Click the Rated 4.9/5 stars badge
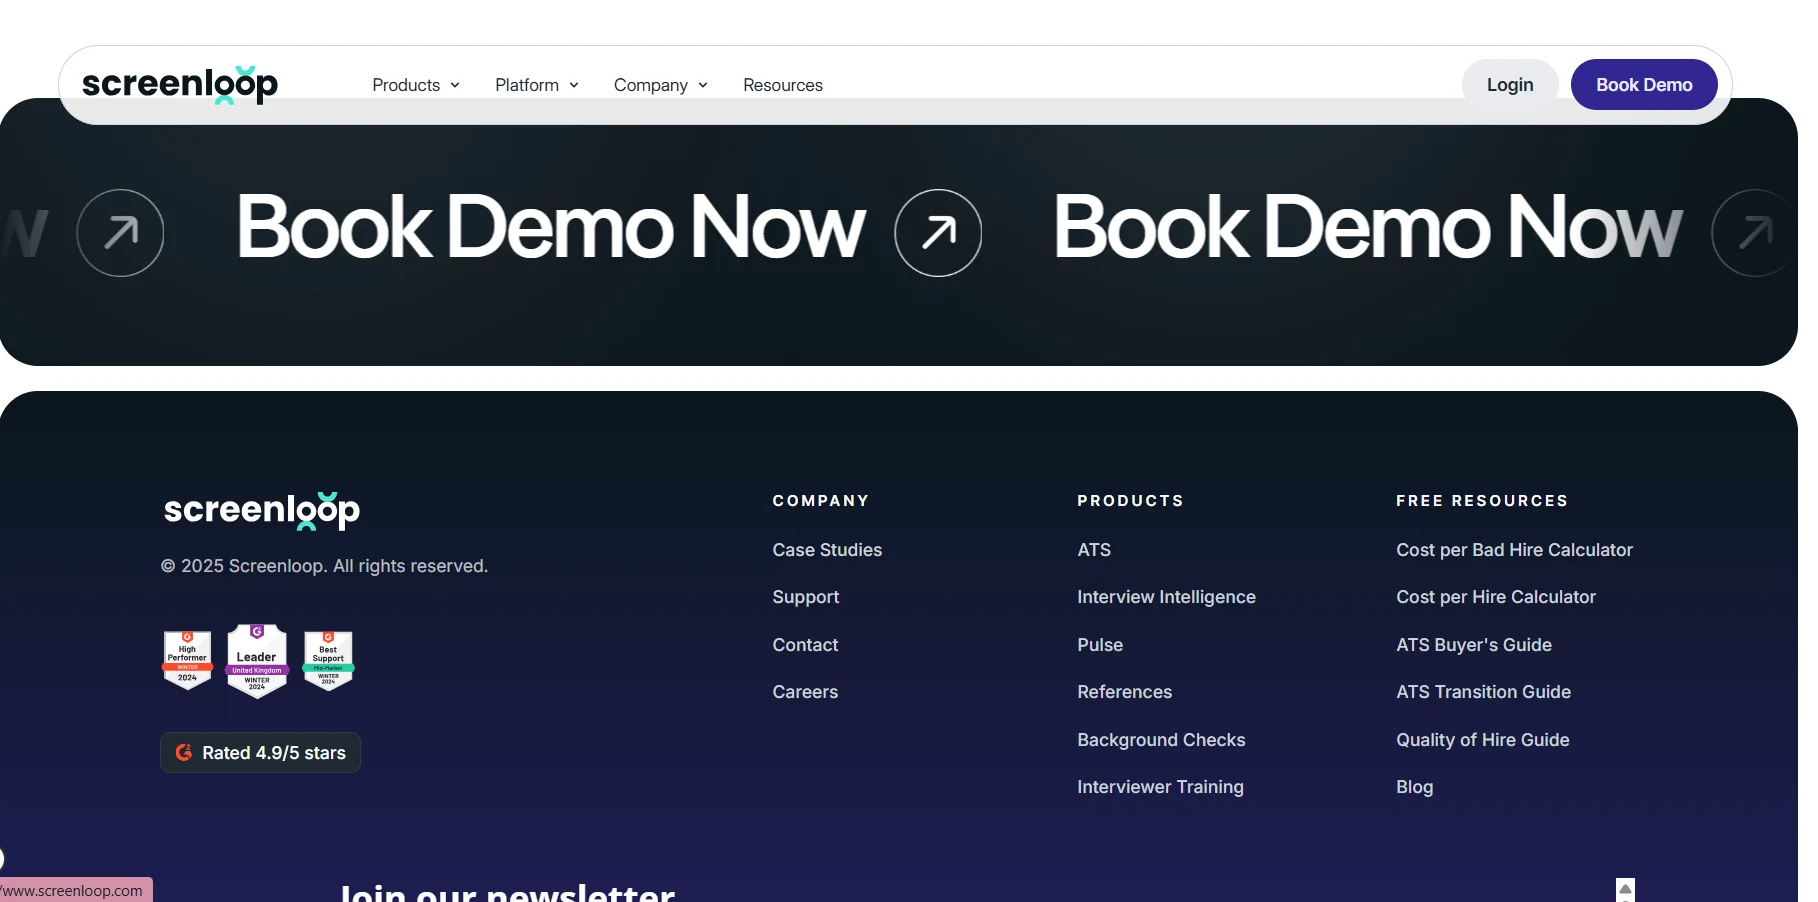The height and width of the screenshot is (902, 1818). (260, 753)
